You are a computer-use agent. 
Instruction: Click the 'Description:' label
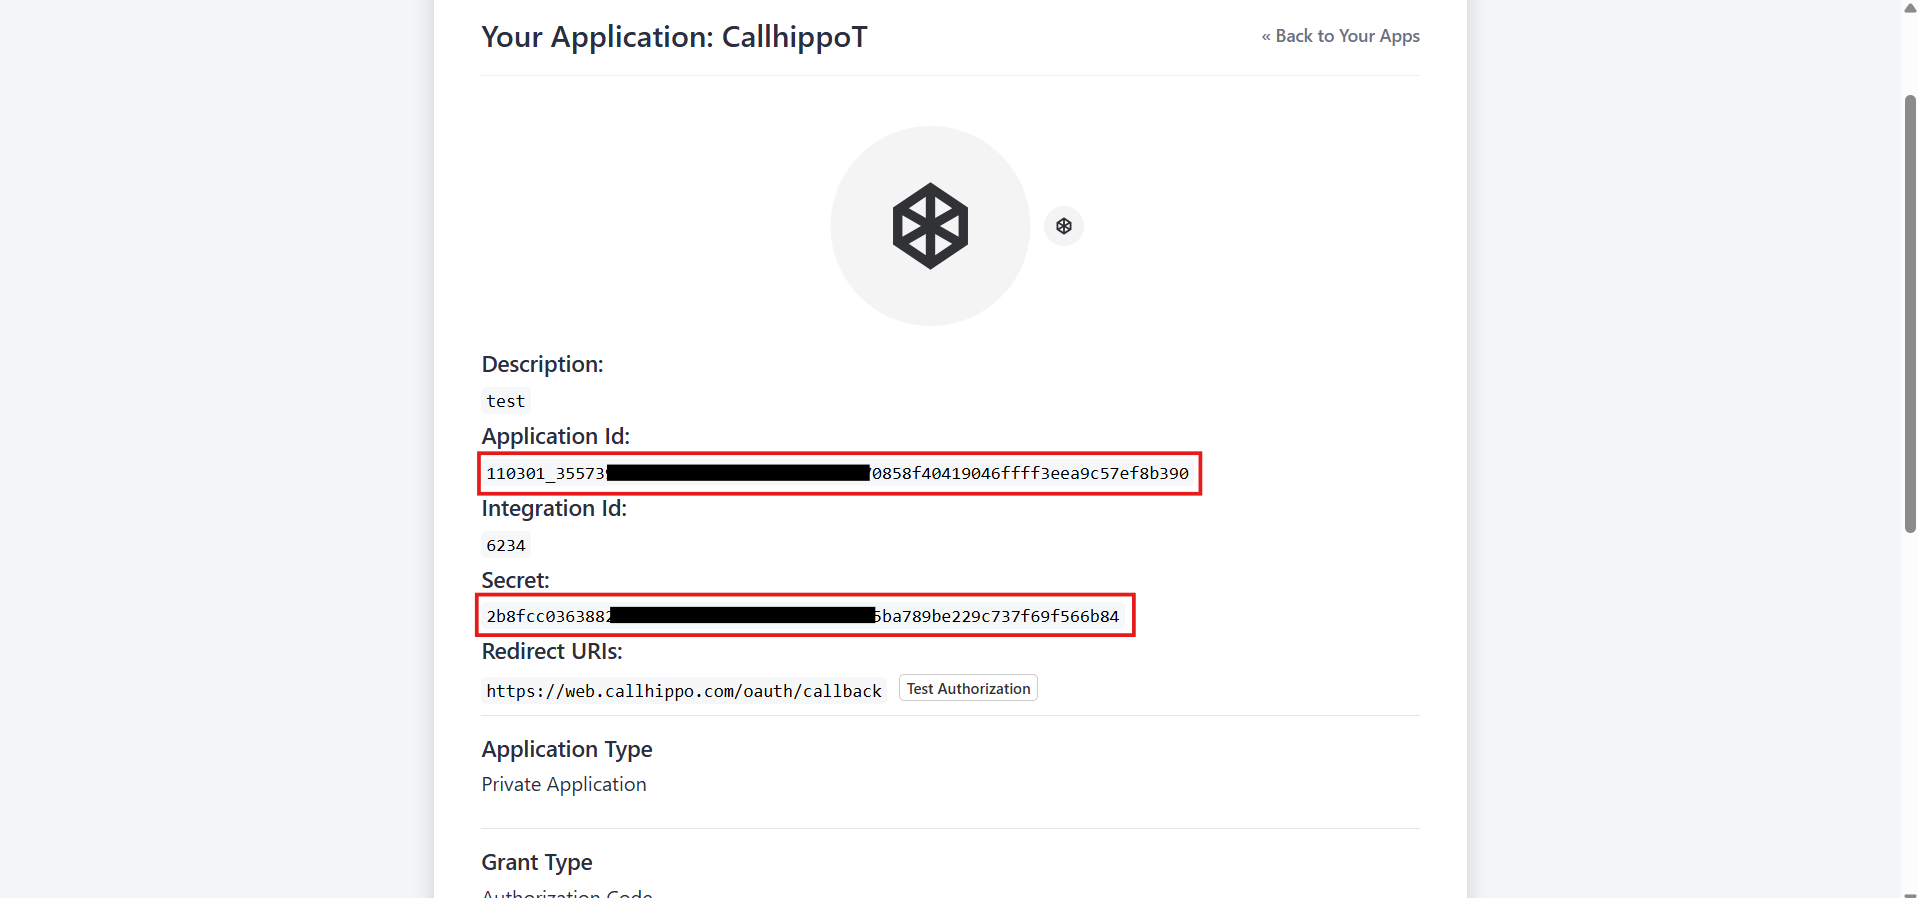click(543, 364)
